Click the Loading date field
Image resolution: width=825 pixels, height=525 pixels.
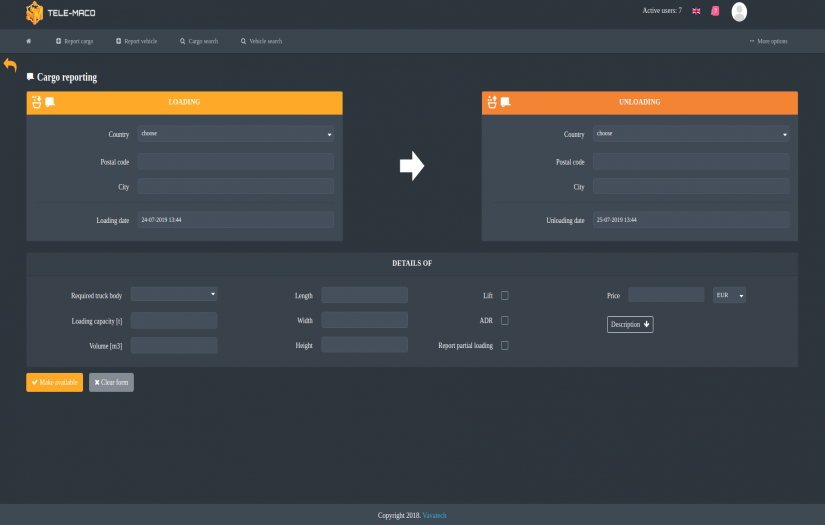pos(236,220)
